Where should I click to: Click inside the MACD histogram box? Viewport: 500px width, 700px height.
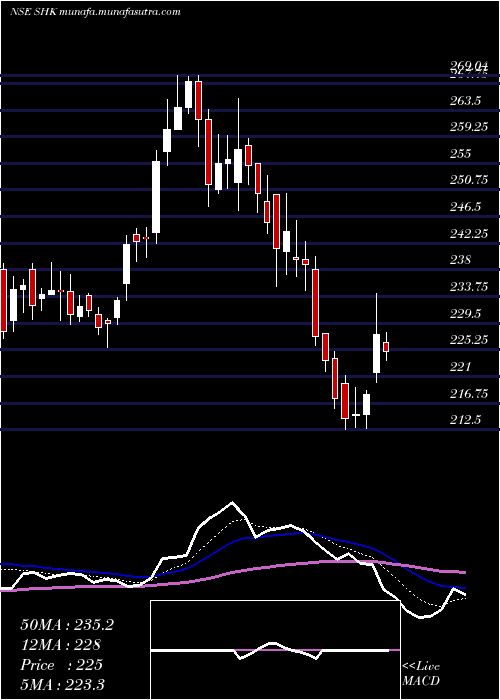[x=275, y=650]
